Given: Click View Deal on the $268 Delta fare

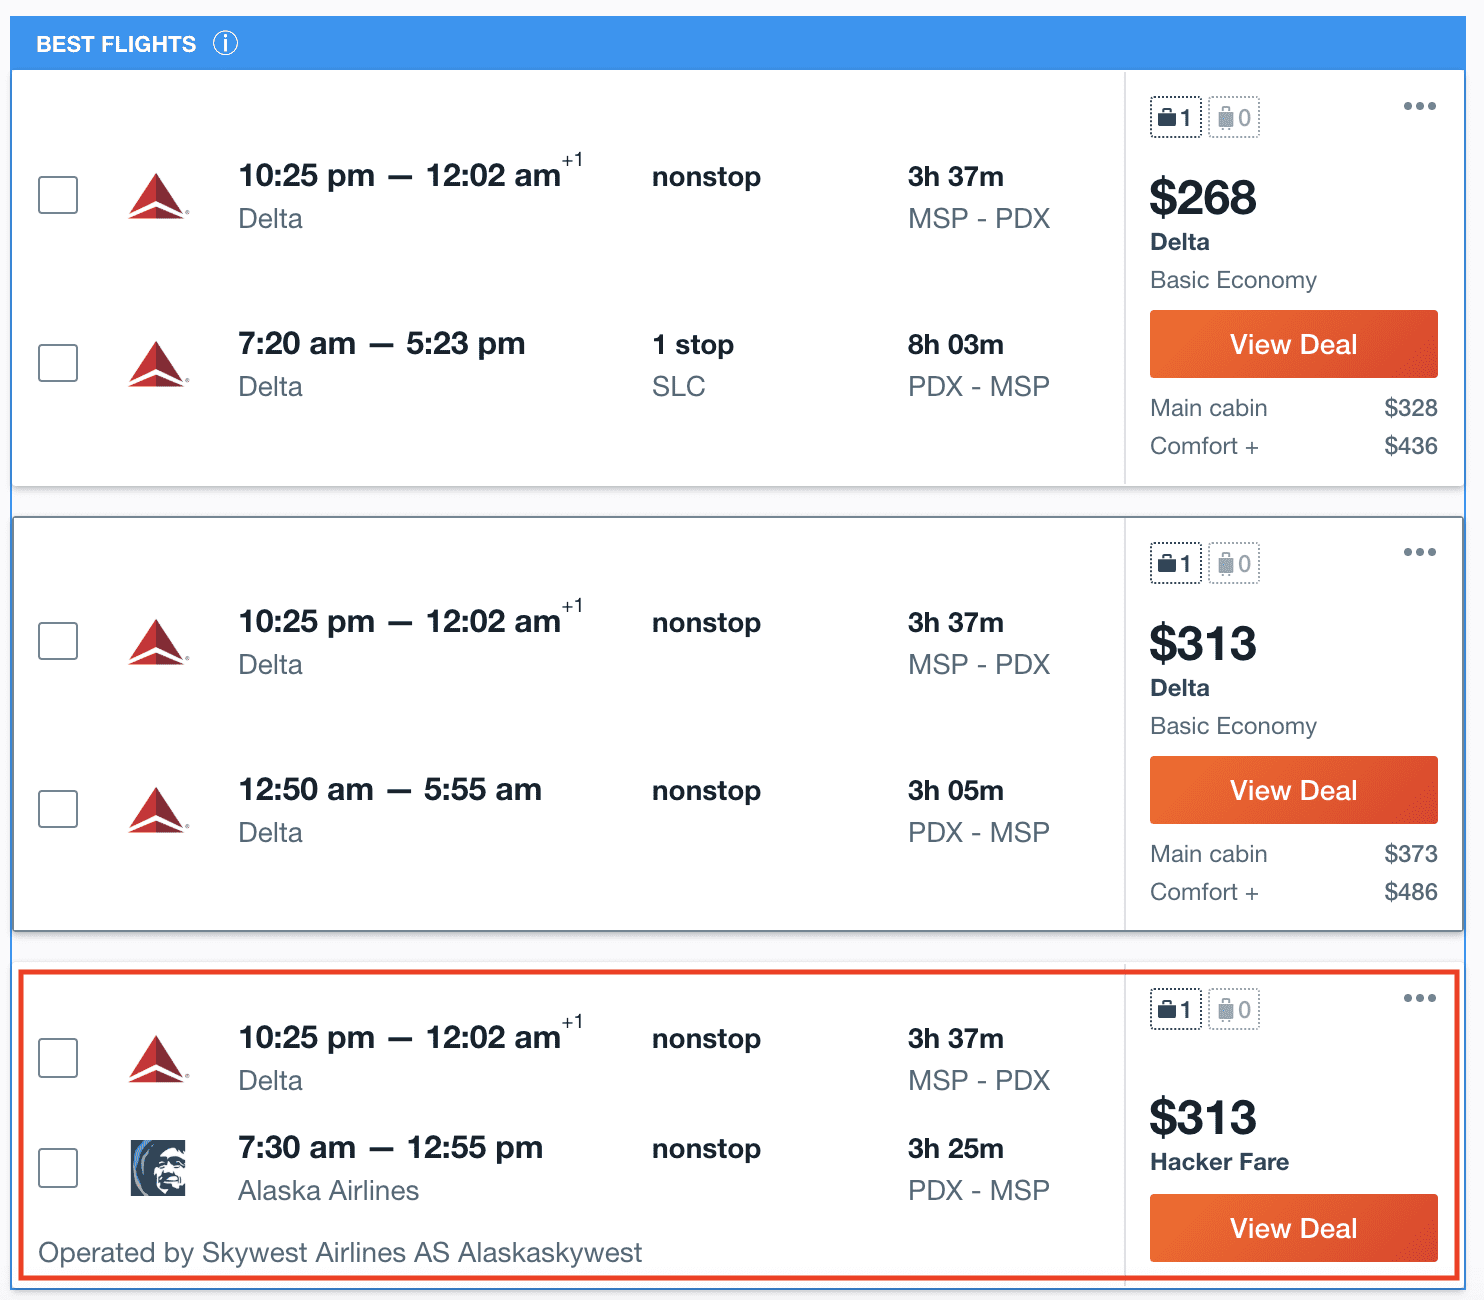Looking at the screenshot, I should (x=1293, y=344).
